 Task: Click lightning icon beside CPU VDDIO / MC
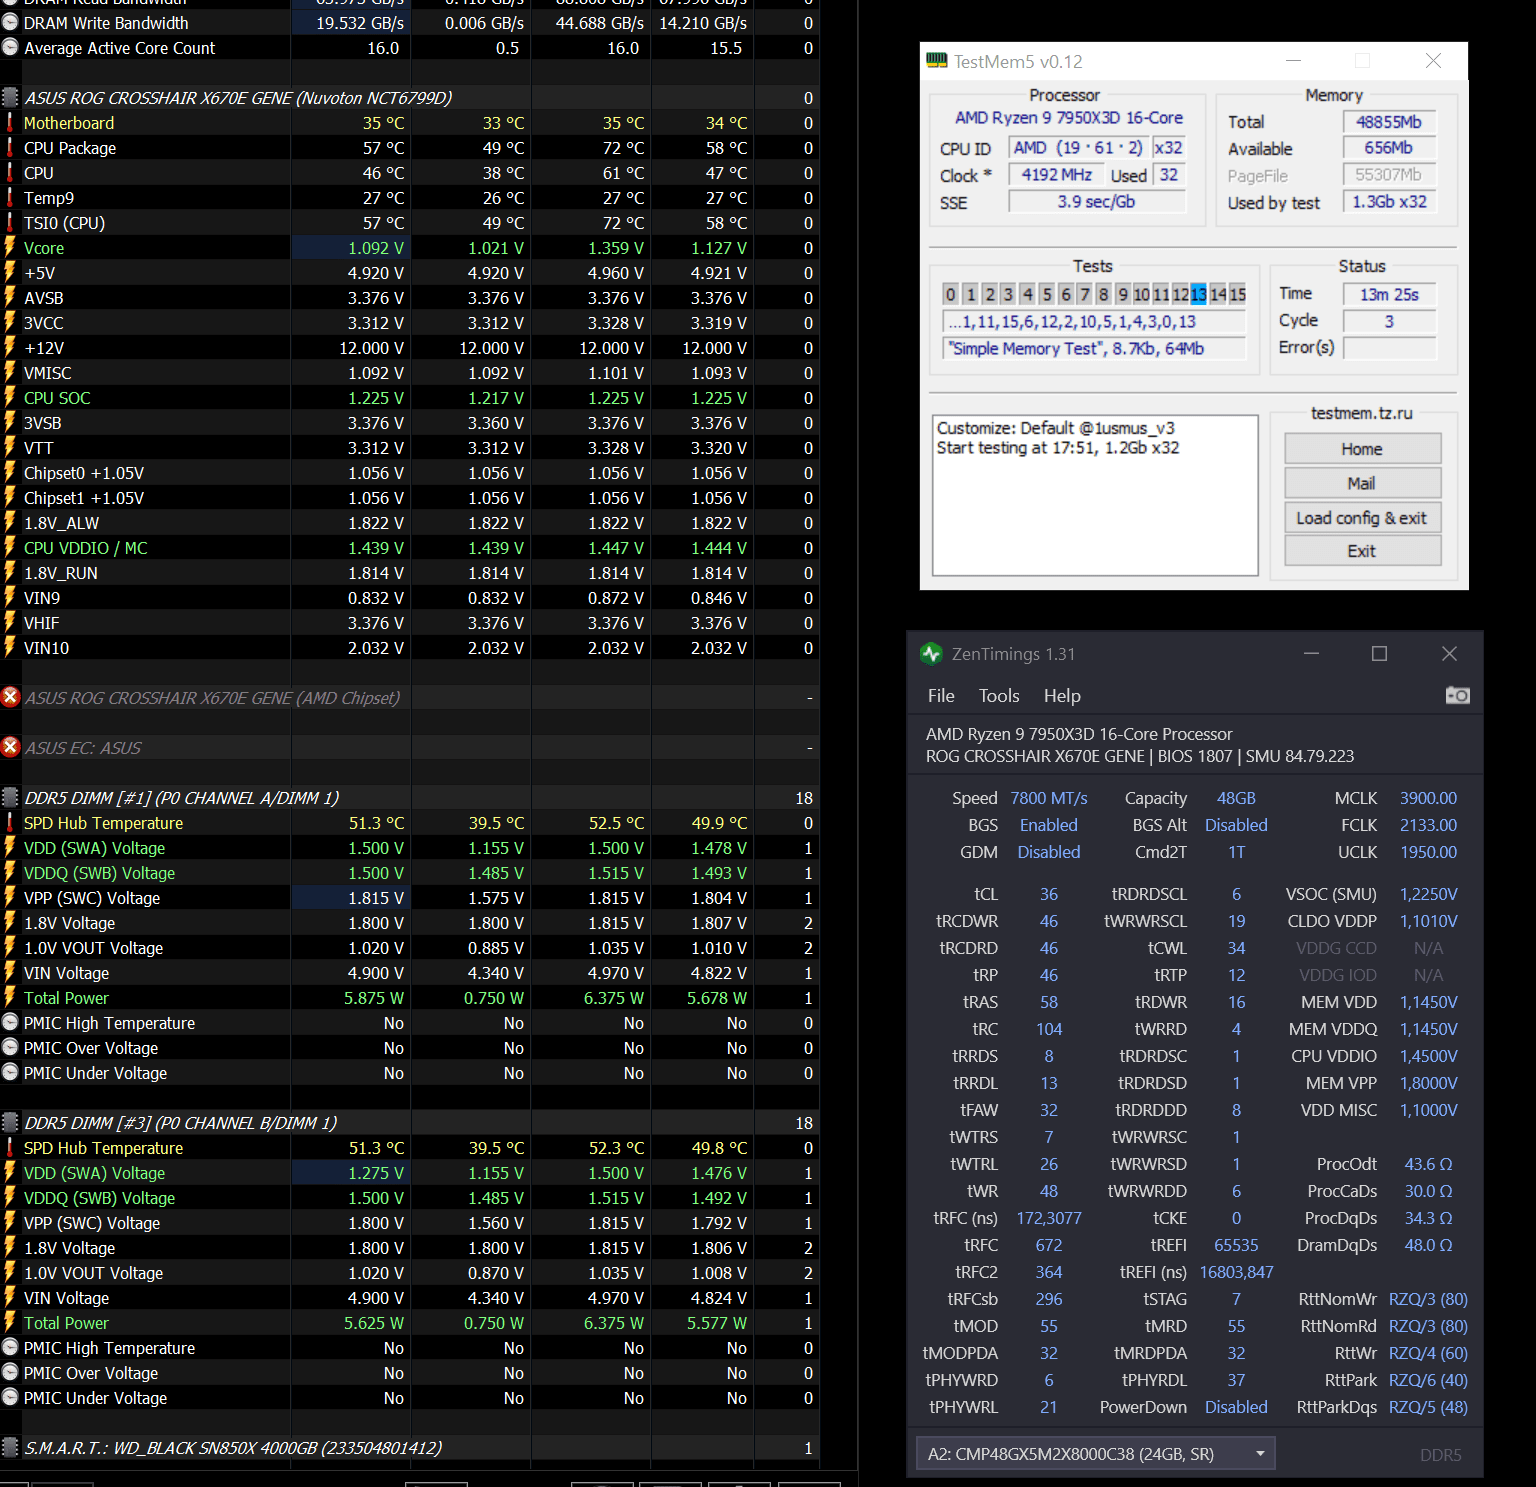[x=10, y=547]
